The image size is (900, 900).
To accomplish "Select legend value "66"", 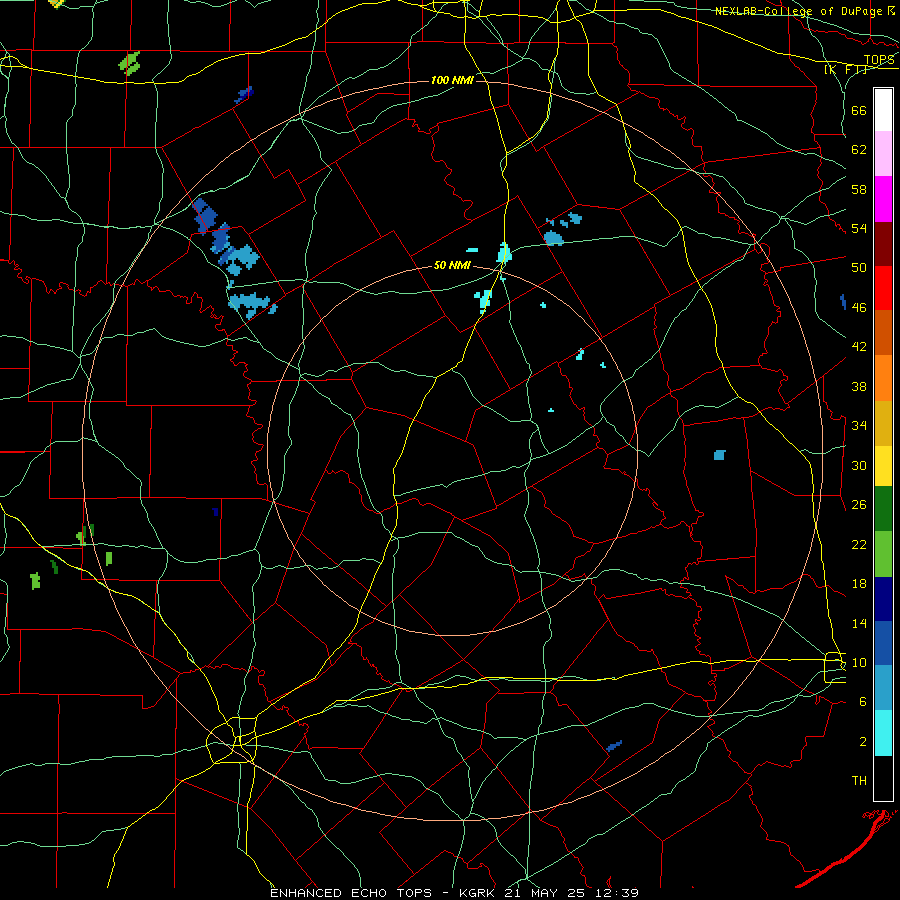I will (859, 110).
